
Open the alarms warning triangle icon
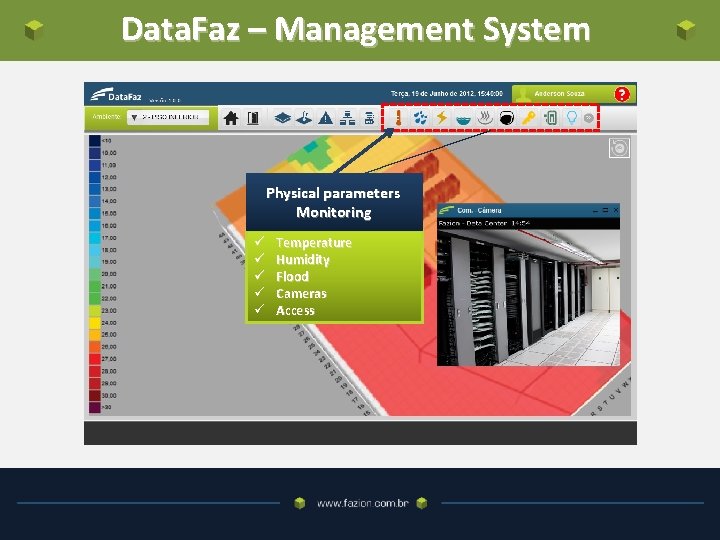coord(326,118)
